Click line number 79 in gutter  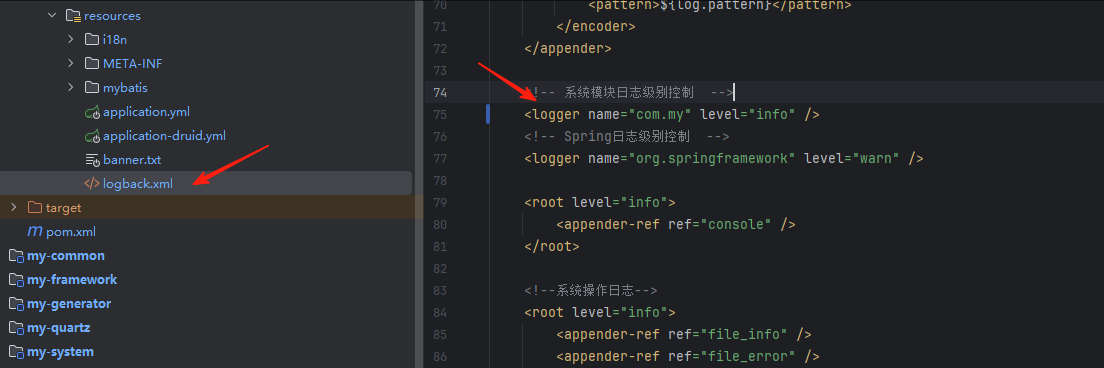point(440,203)
